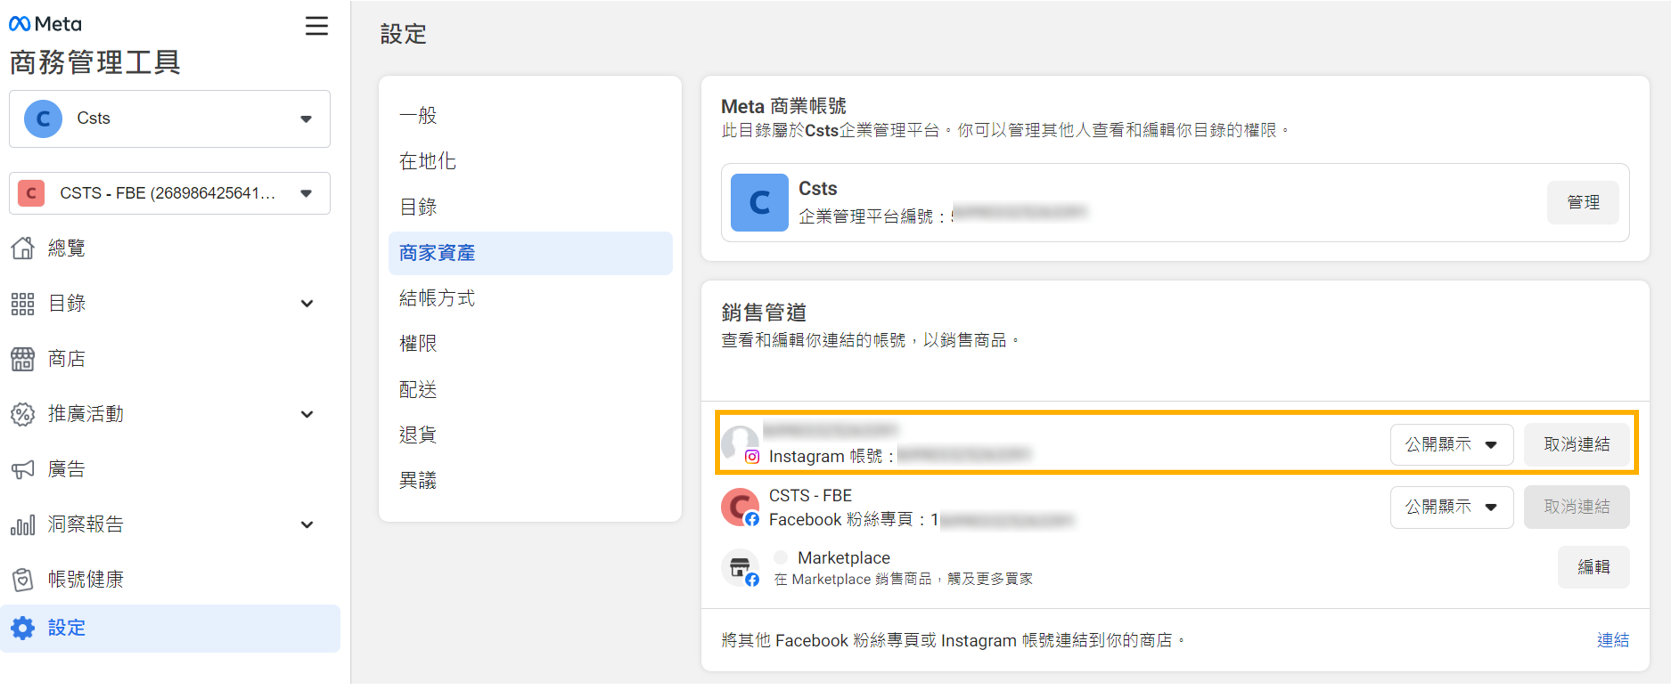Open the CSTS - FBE commerce account dropdown

tap(170, 193)
